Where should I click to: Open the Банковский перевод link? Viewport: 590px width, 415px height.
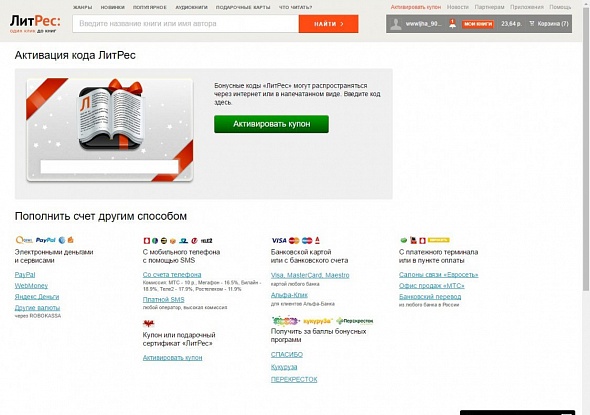pyautogui.click(x=430, y=297)
